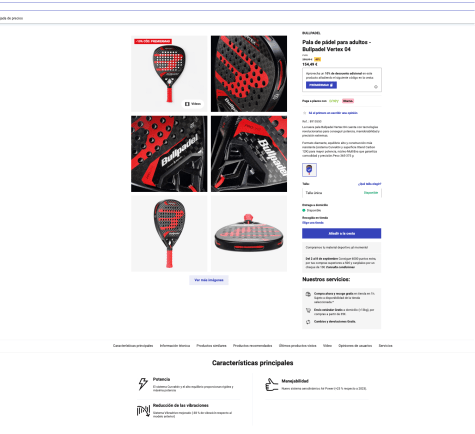Copy the blue discount promo code button

point(321,85)
